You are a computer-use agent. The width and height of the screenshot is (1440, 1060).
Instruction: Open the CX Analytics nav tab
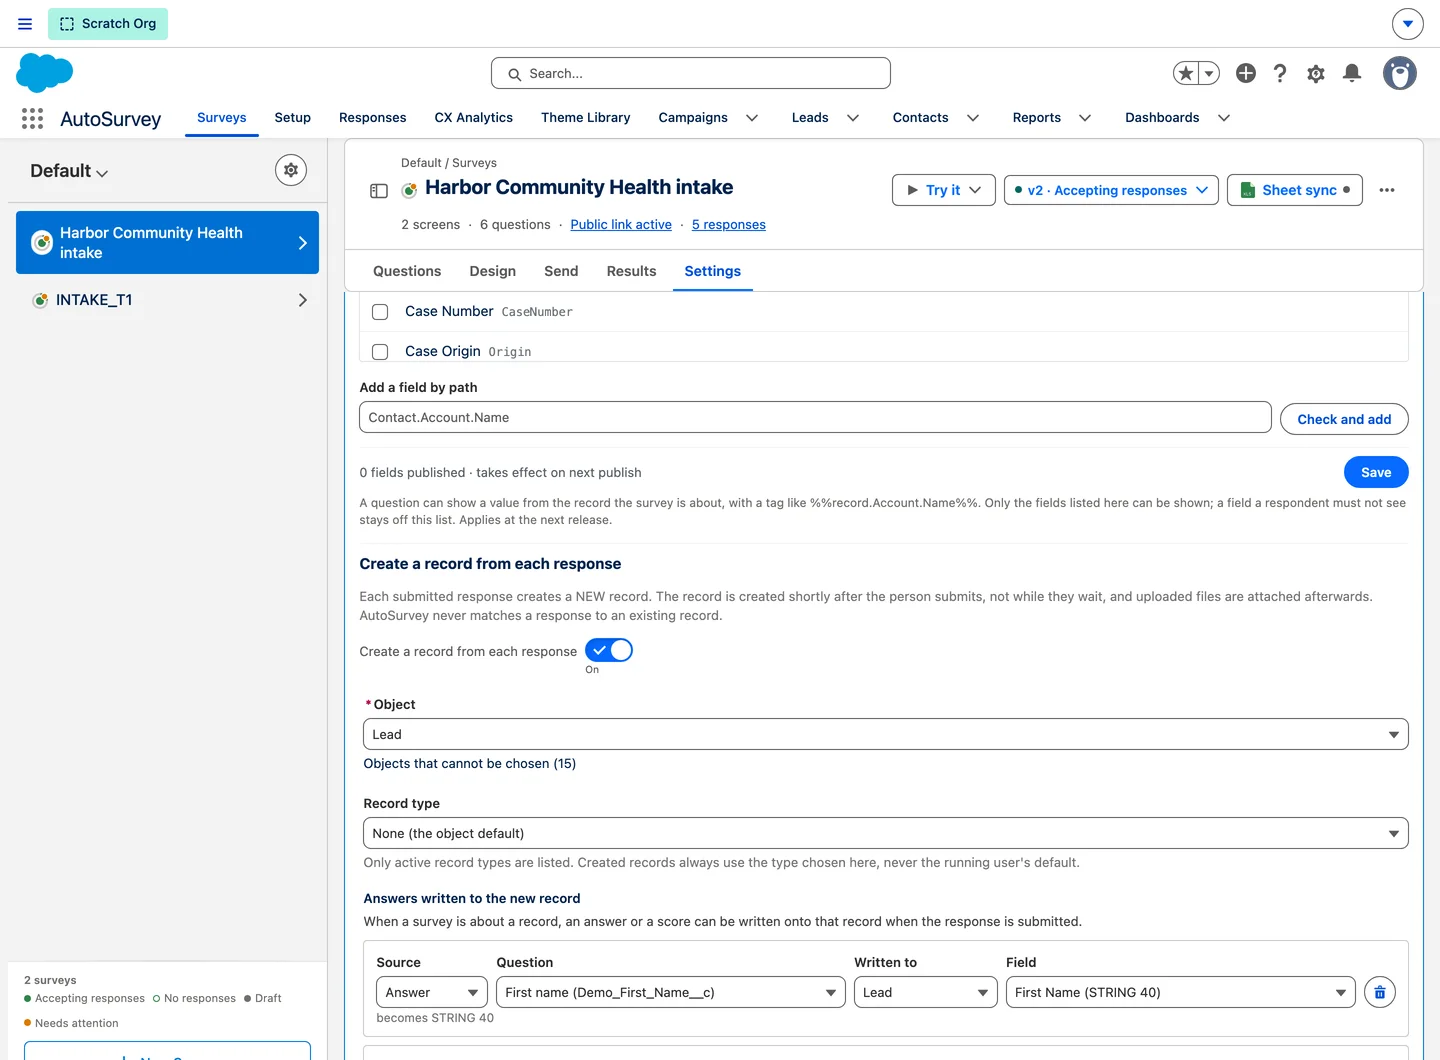coord(474,118)
